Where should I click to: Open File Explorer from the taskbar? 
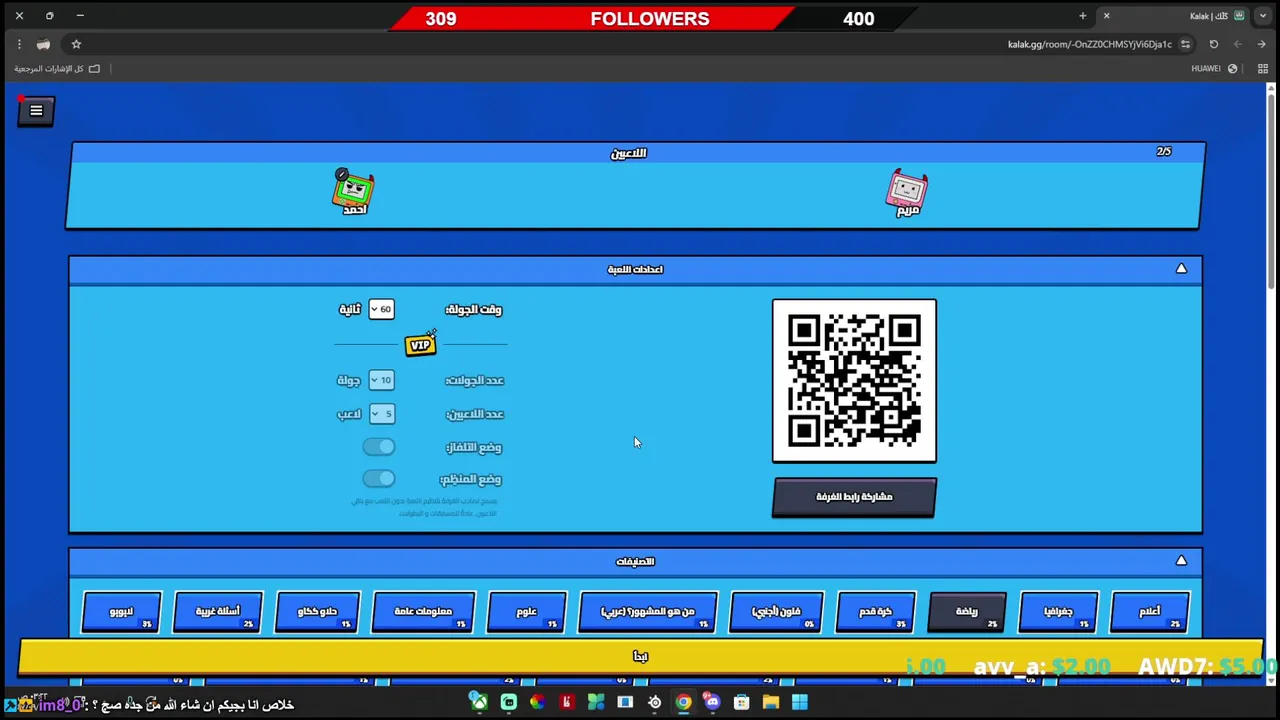pos(770,703)
